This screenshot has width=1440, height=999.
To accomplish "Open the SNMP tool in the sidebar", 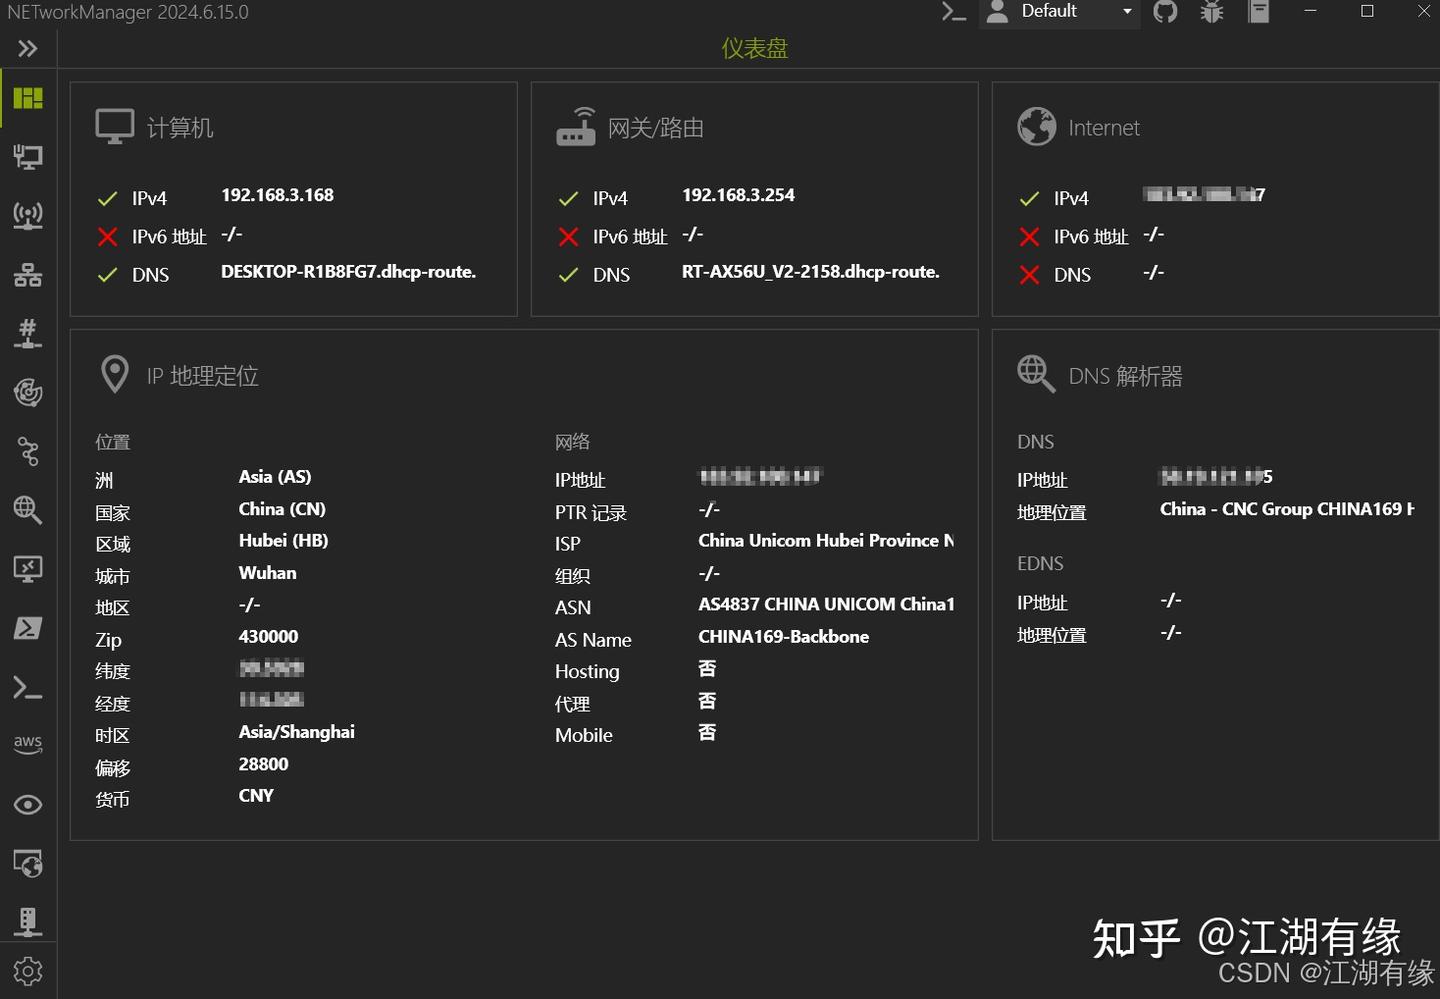I will pos(28,921).
